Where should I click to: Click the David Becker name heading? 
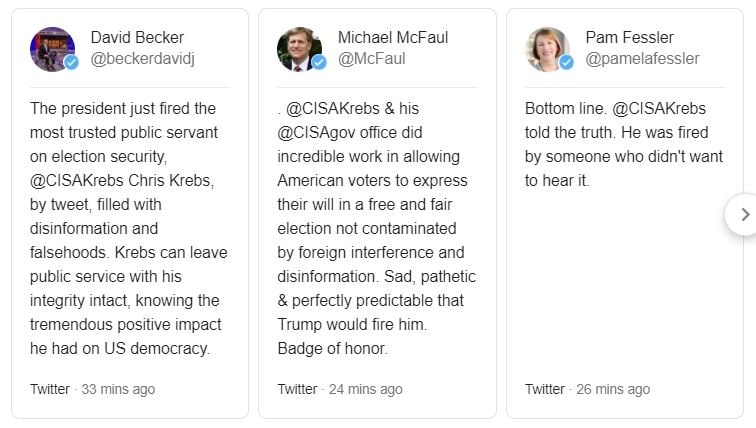click(x=137, y=37)
